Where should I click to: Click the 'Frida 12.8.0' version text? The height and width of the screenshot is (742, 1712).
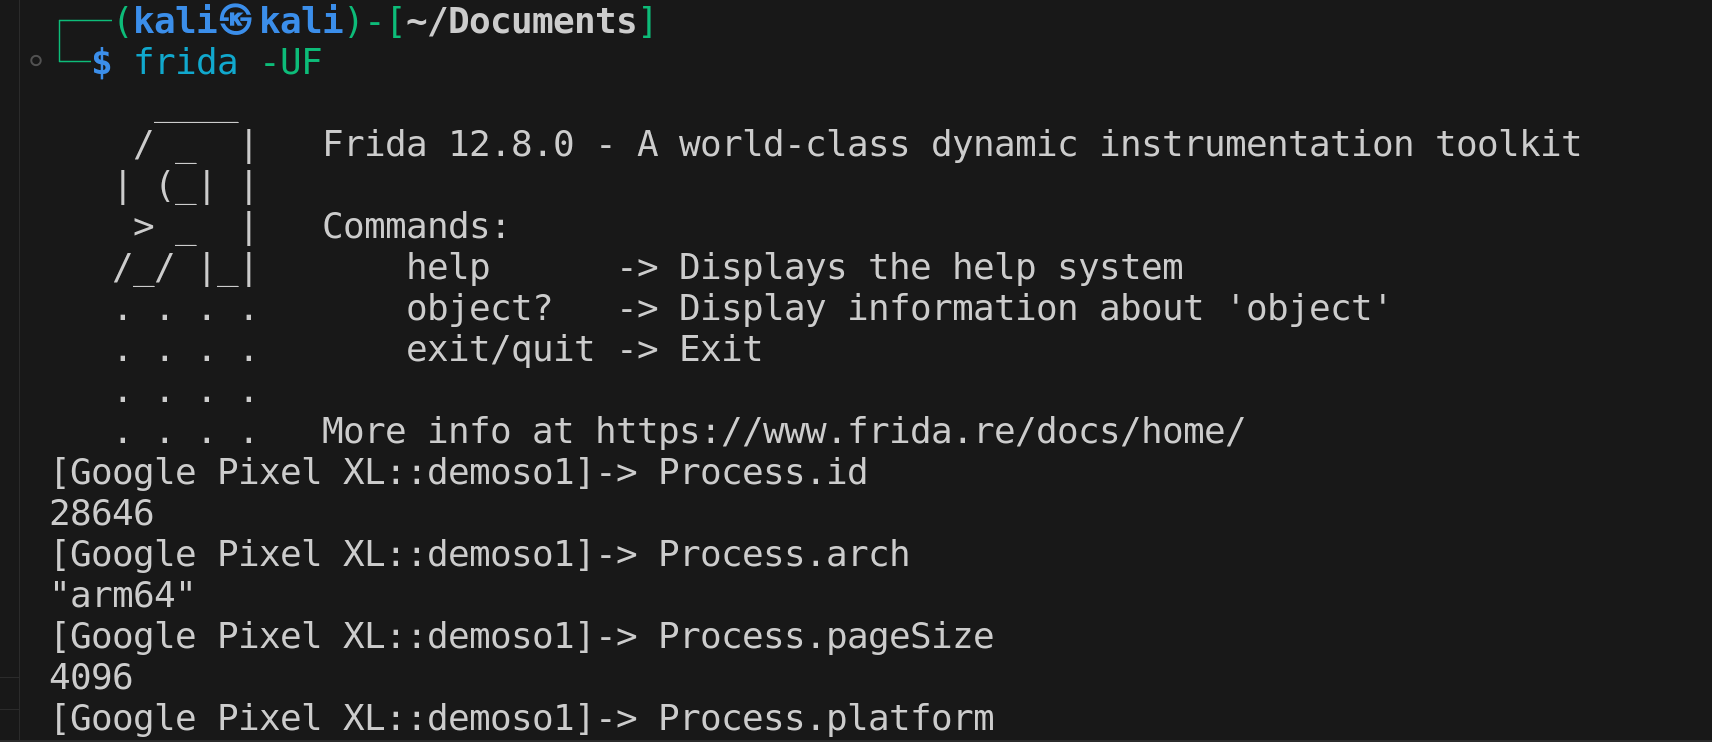(448, 145)
